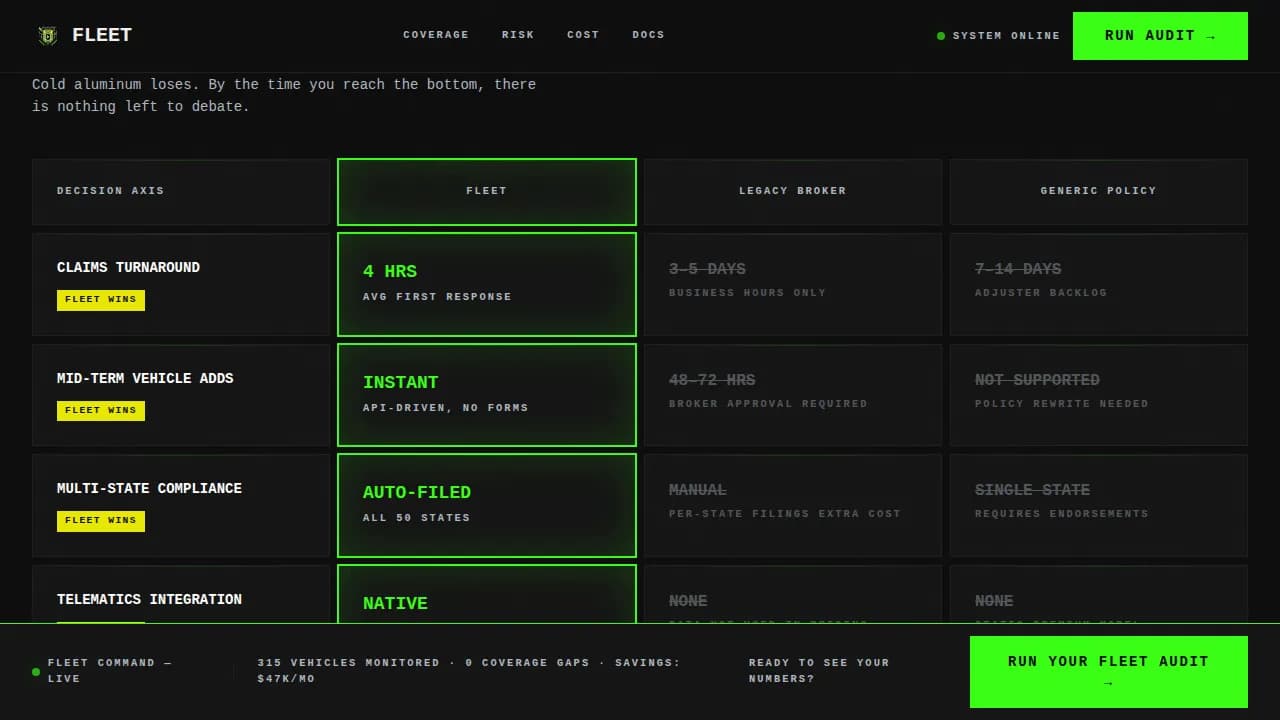Screen dimensions: 1280x720
Task: Click the green System Online status dot
Action: tap(941, 36)
